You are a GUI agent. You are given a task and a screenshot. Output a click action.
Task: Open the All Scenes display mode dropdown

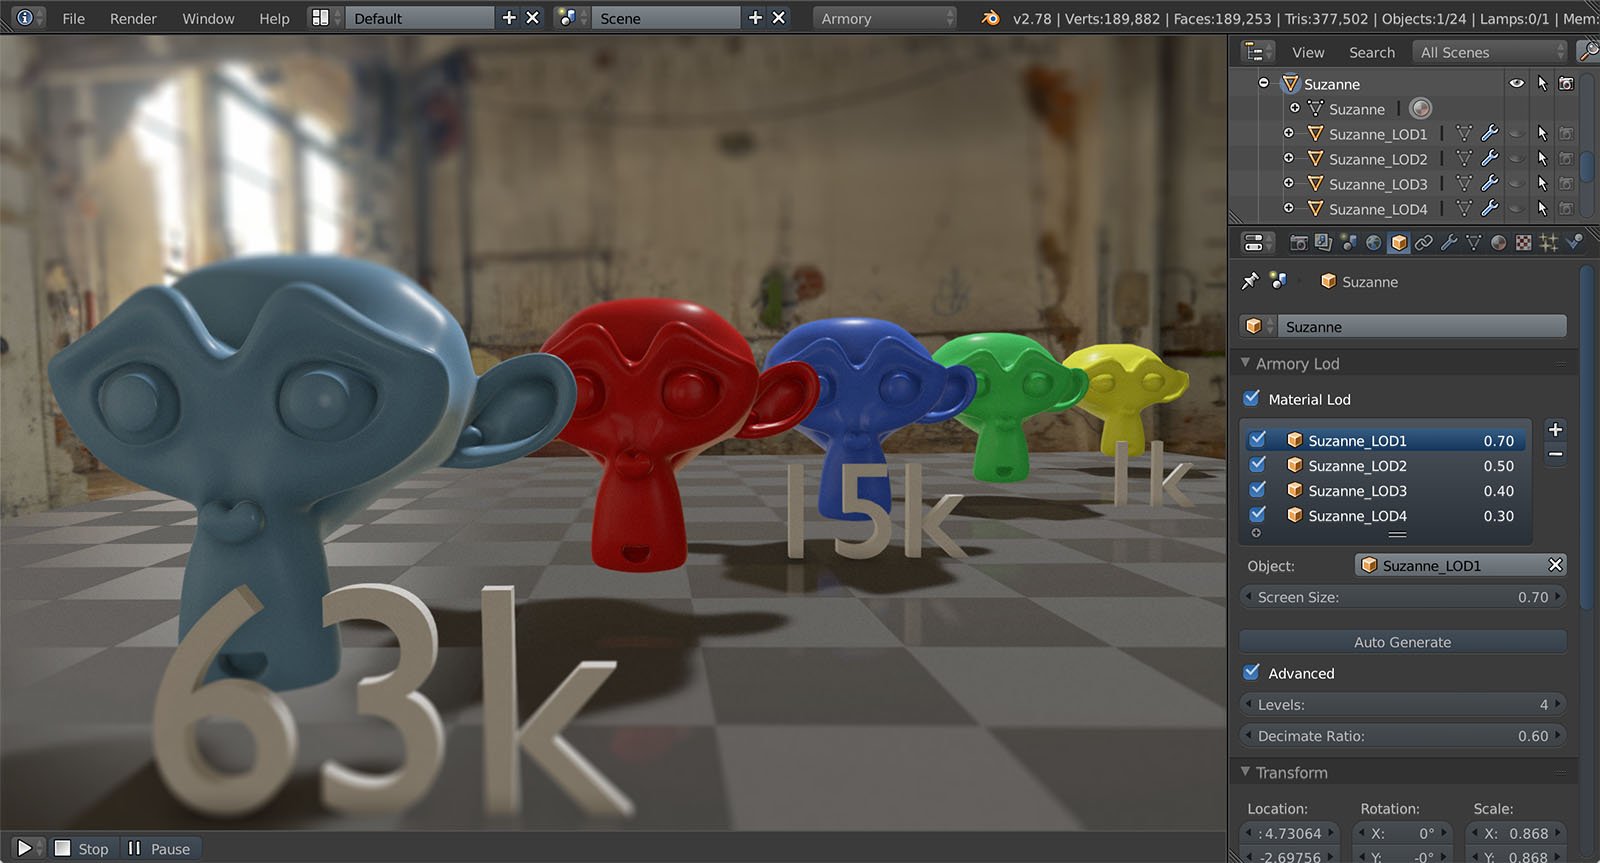(1490, 52)
